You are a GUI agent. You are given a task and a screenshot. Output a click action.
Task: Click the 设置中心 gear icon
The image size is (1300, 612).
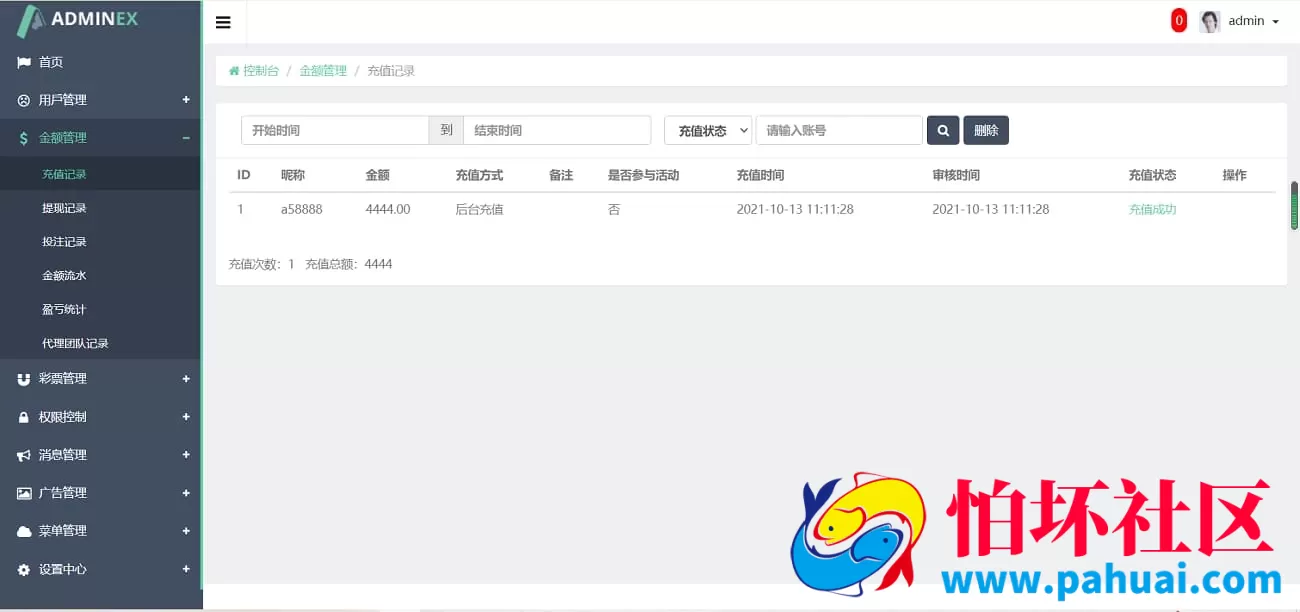(x=24, y=568)
